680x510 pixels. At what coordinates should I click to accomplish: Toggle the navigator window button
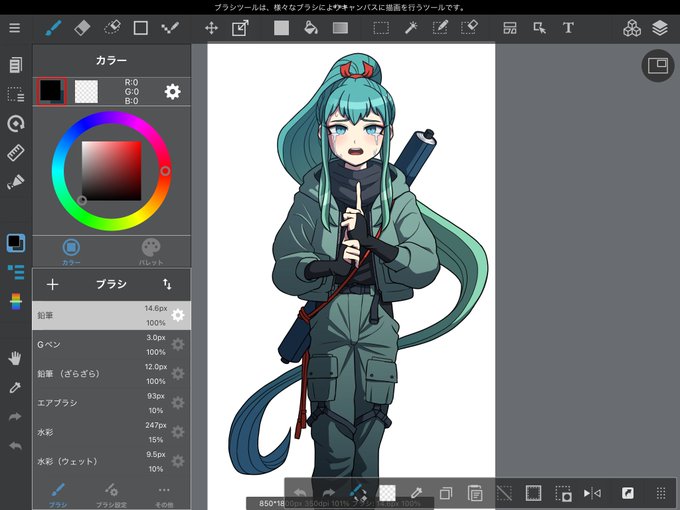click(x=658, y=65)
